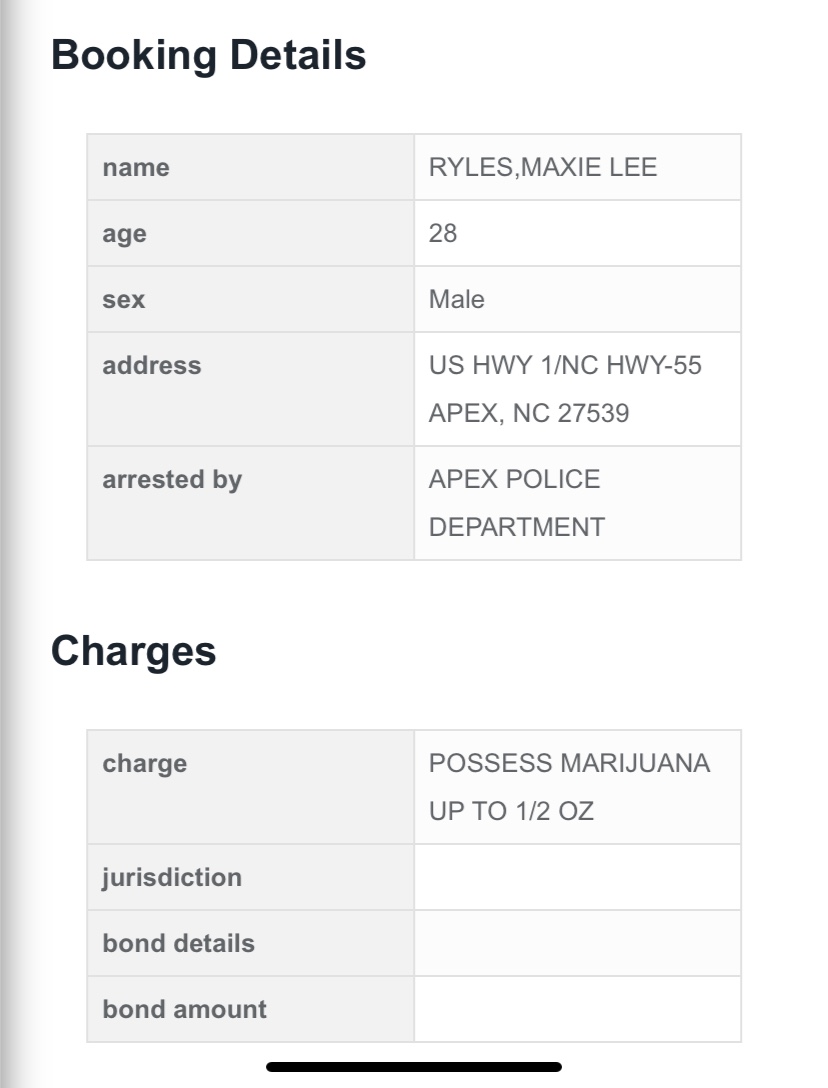Click the Charges section heading

[133, 651]
